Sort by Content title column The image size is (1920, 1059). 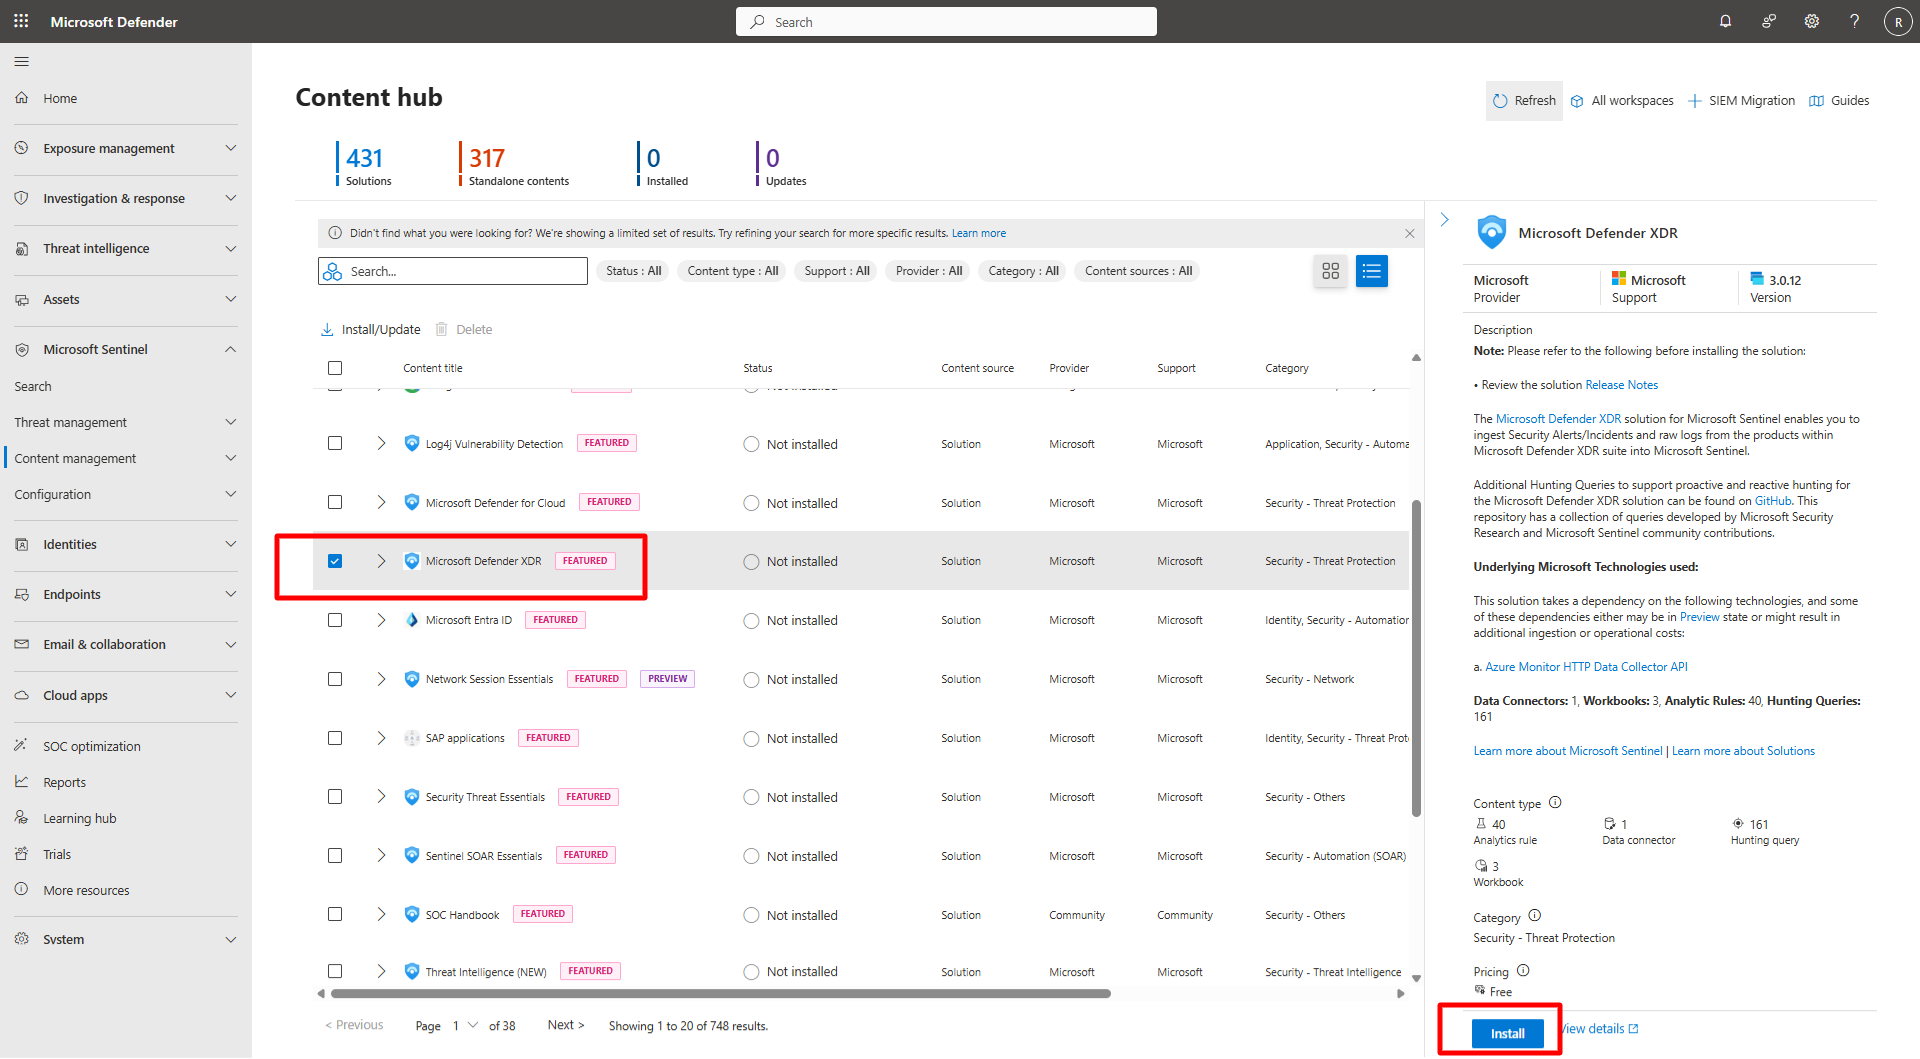click(x=433, y=368)
